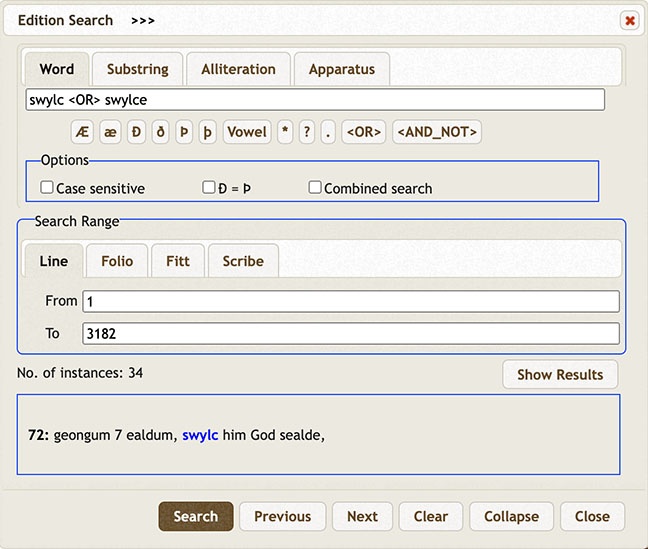Click the 'No. of instances: 34' text
Screen dimensions: 648x549
(80, 373)
